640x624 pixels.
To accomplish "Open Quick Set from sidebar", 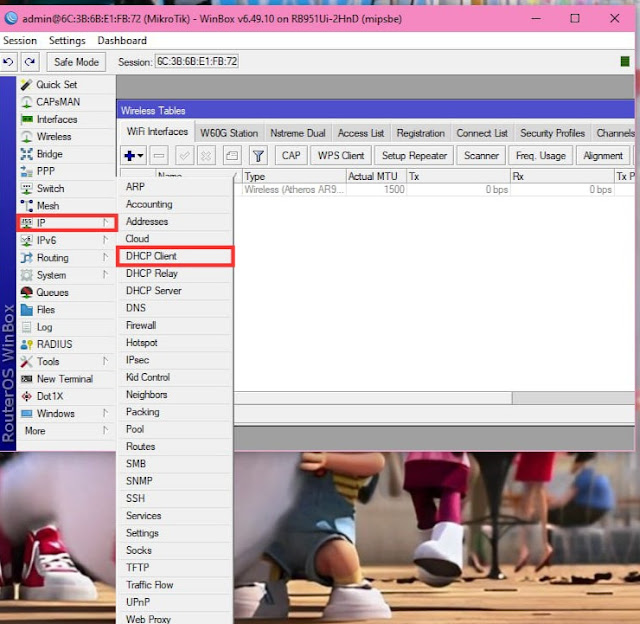I will pos(66,84).
